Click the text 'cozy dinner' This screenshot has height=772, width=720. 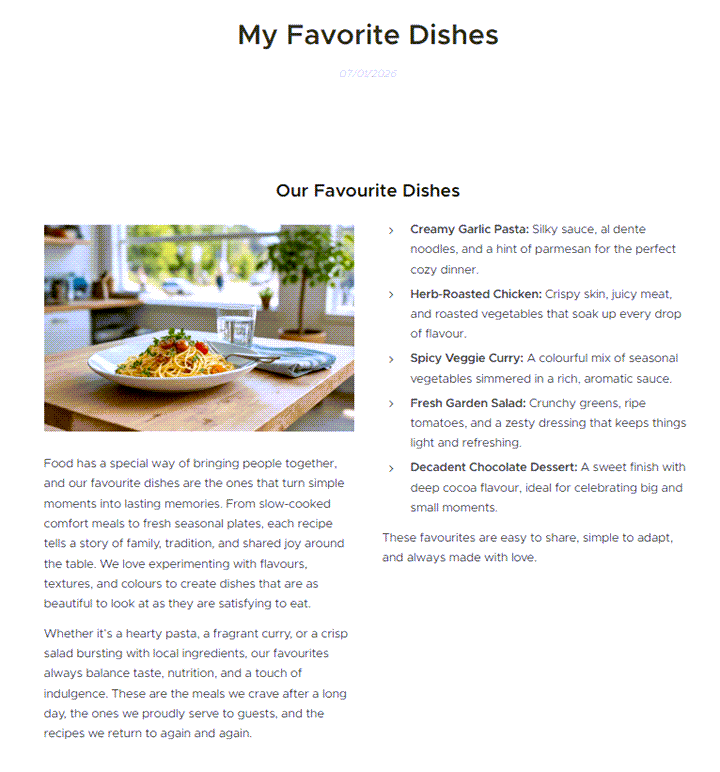[x=444, y=270]
